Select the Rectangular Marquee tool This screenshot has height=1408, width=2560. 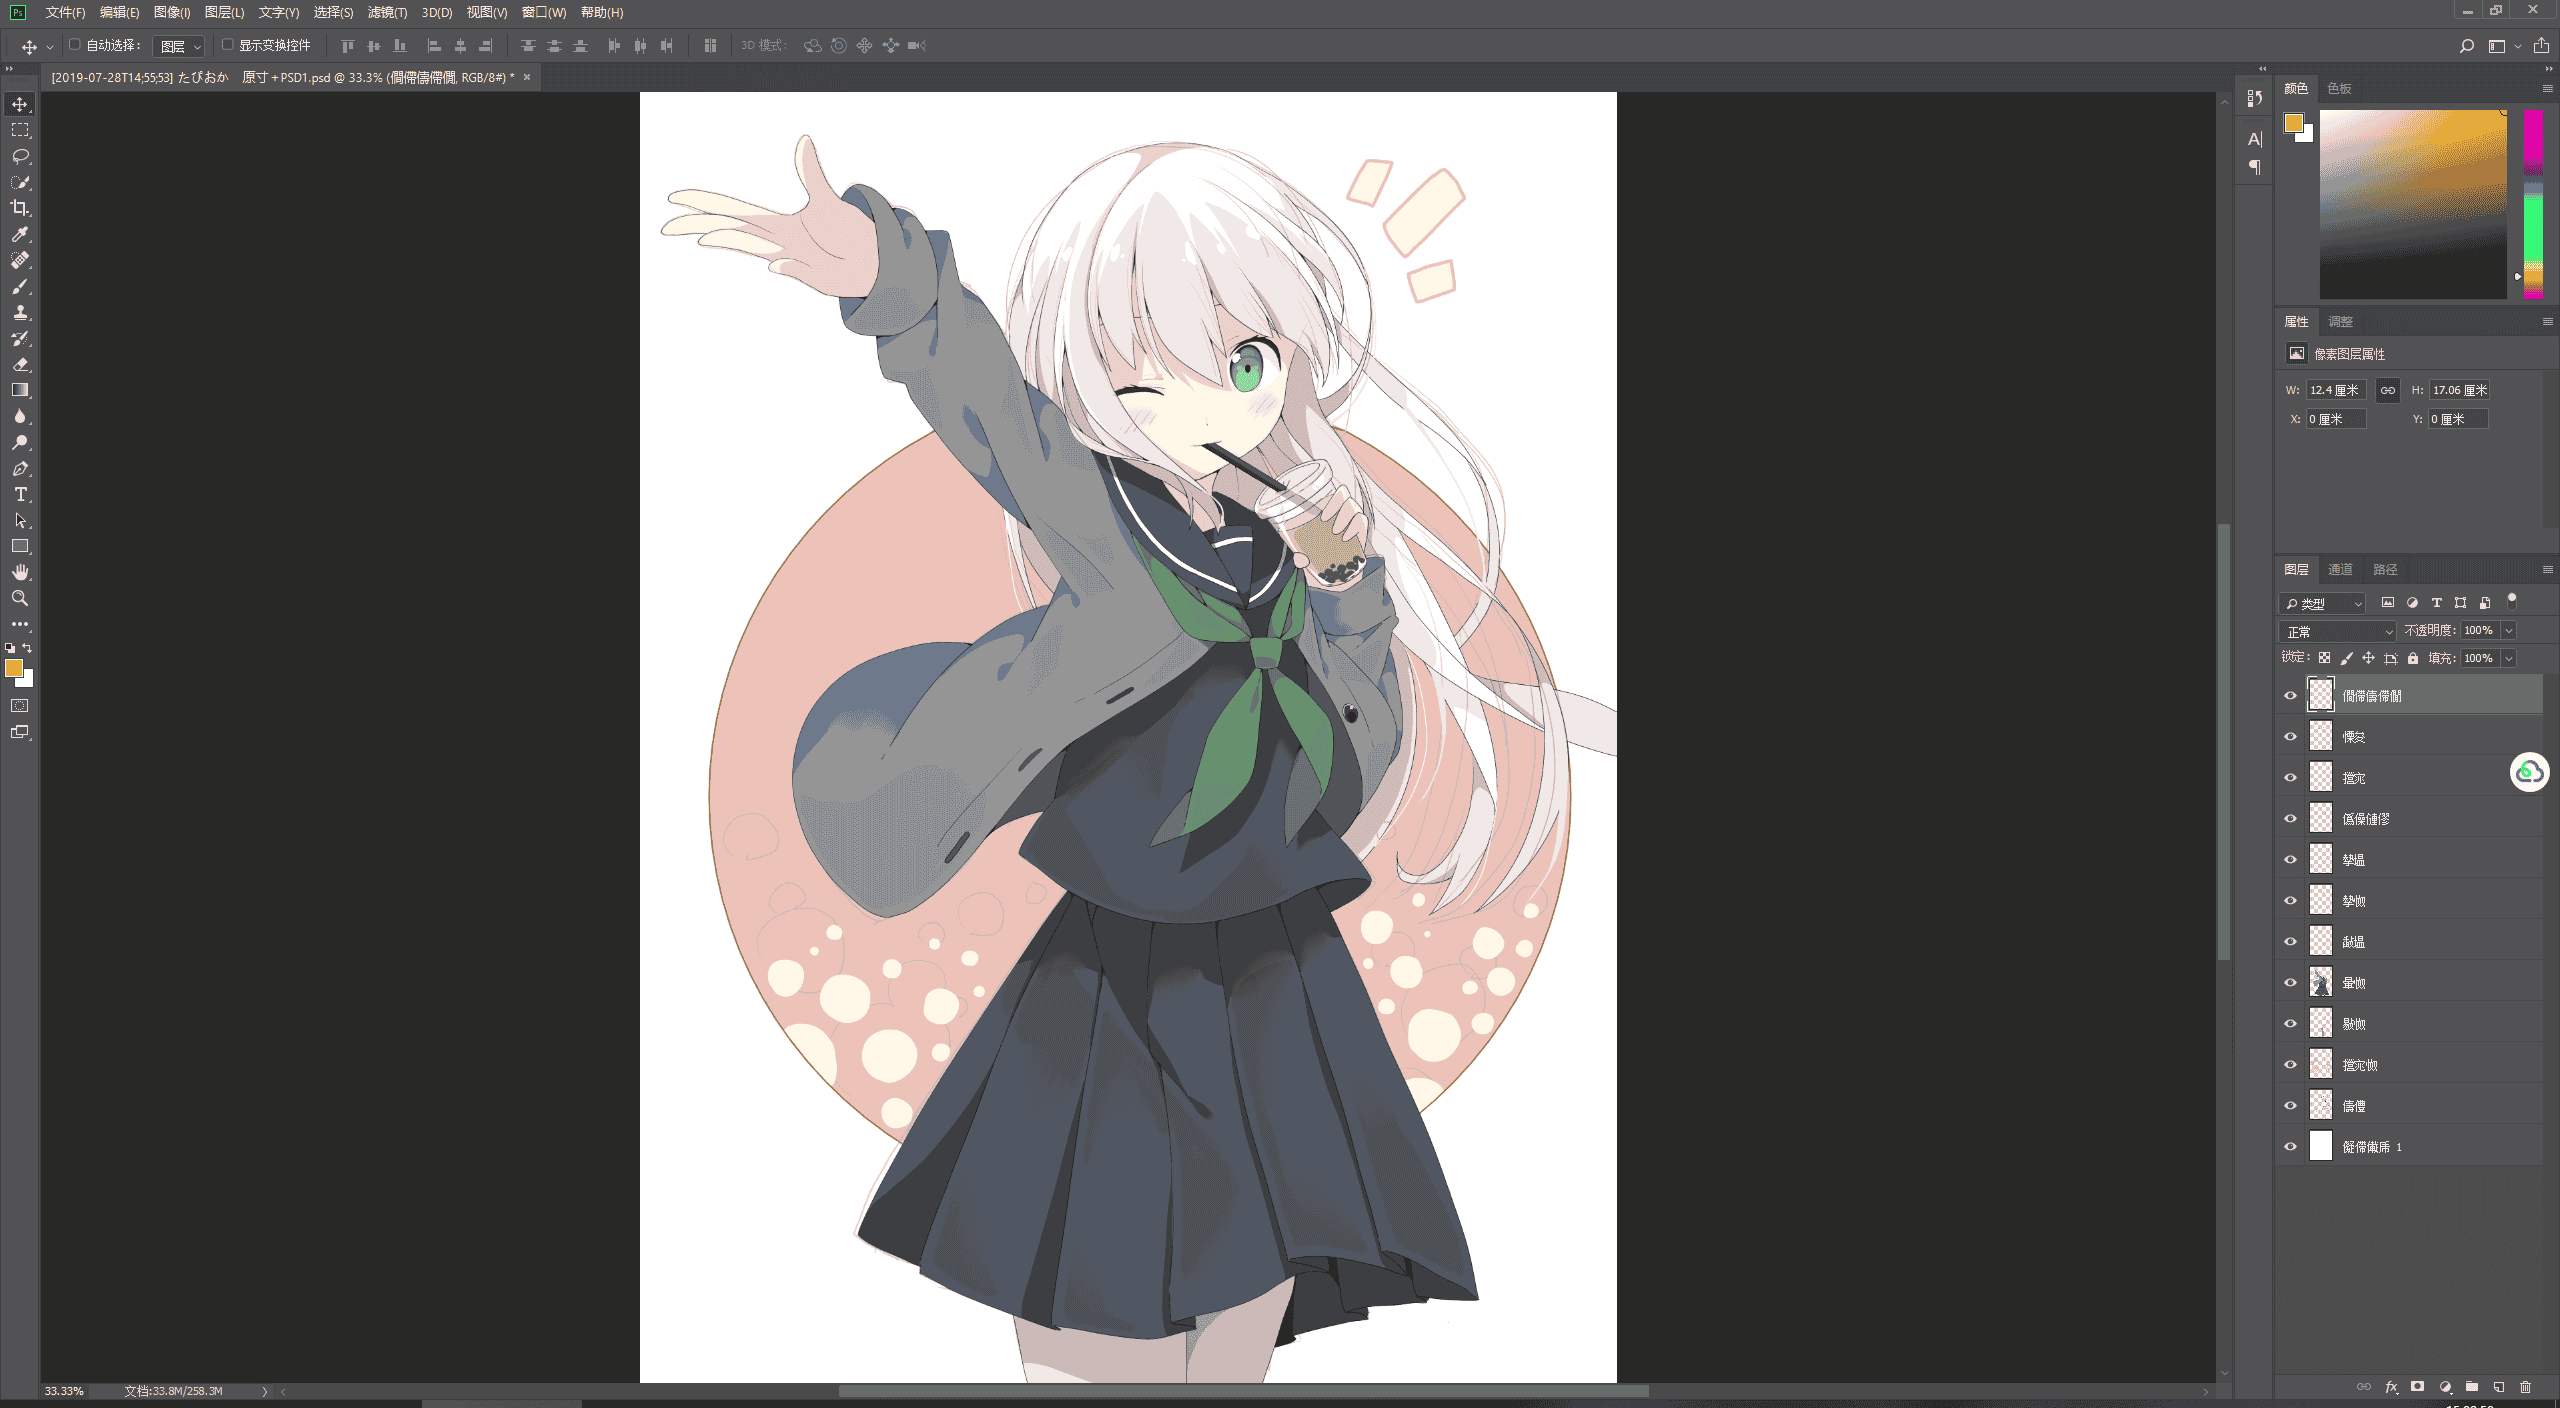20,130
